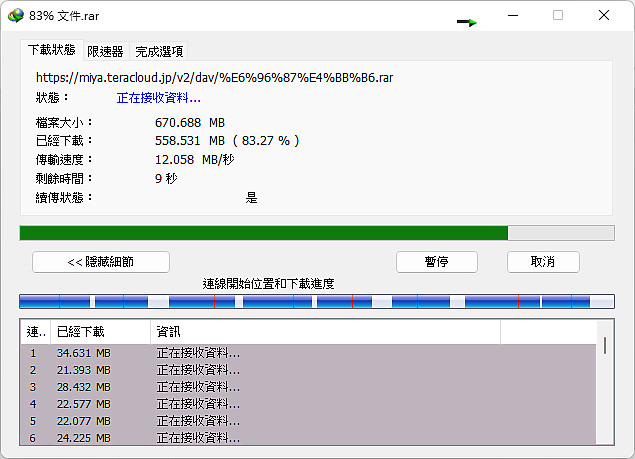Image resolution: width=635 pixels, height=459 pixels.
Task: Click the 續傳狀態 label
Action: click(64, 198)
